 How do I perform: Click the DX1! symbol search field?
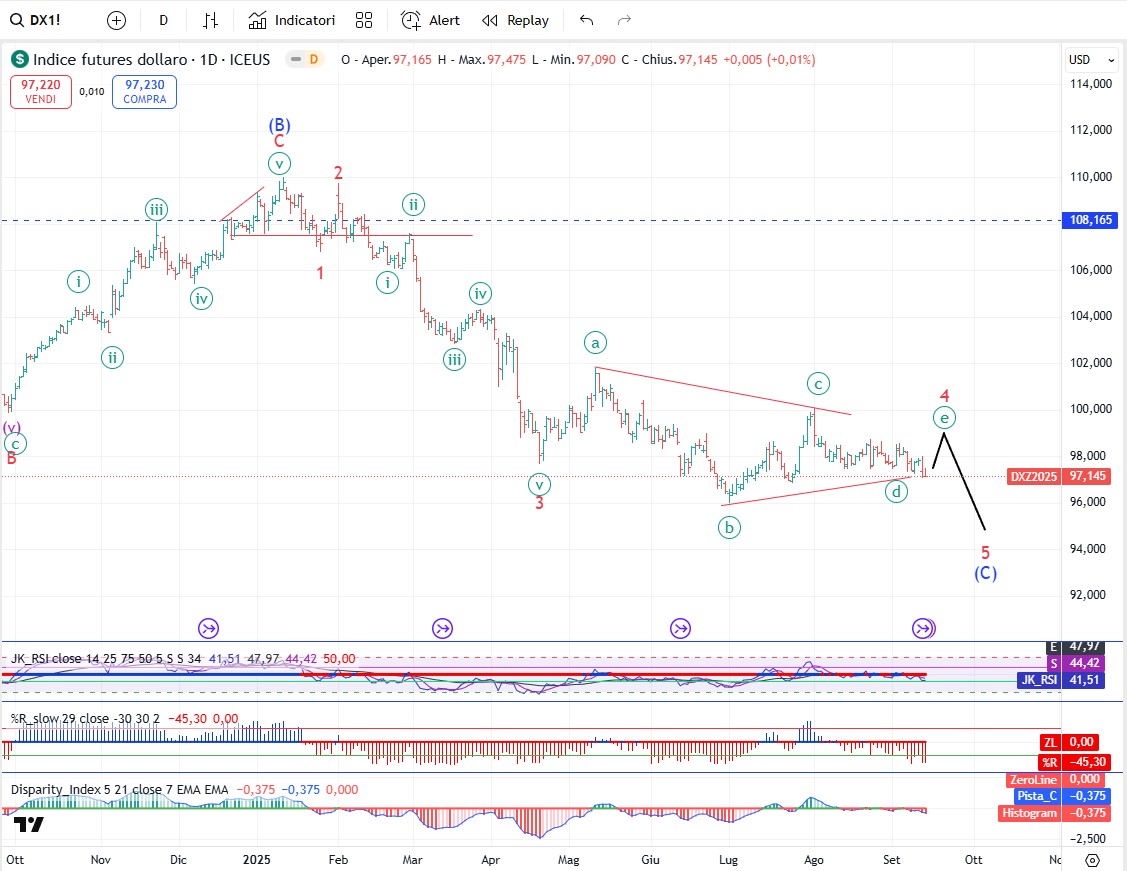(x=42, y=20)
